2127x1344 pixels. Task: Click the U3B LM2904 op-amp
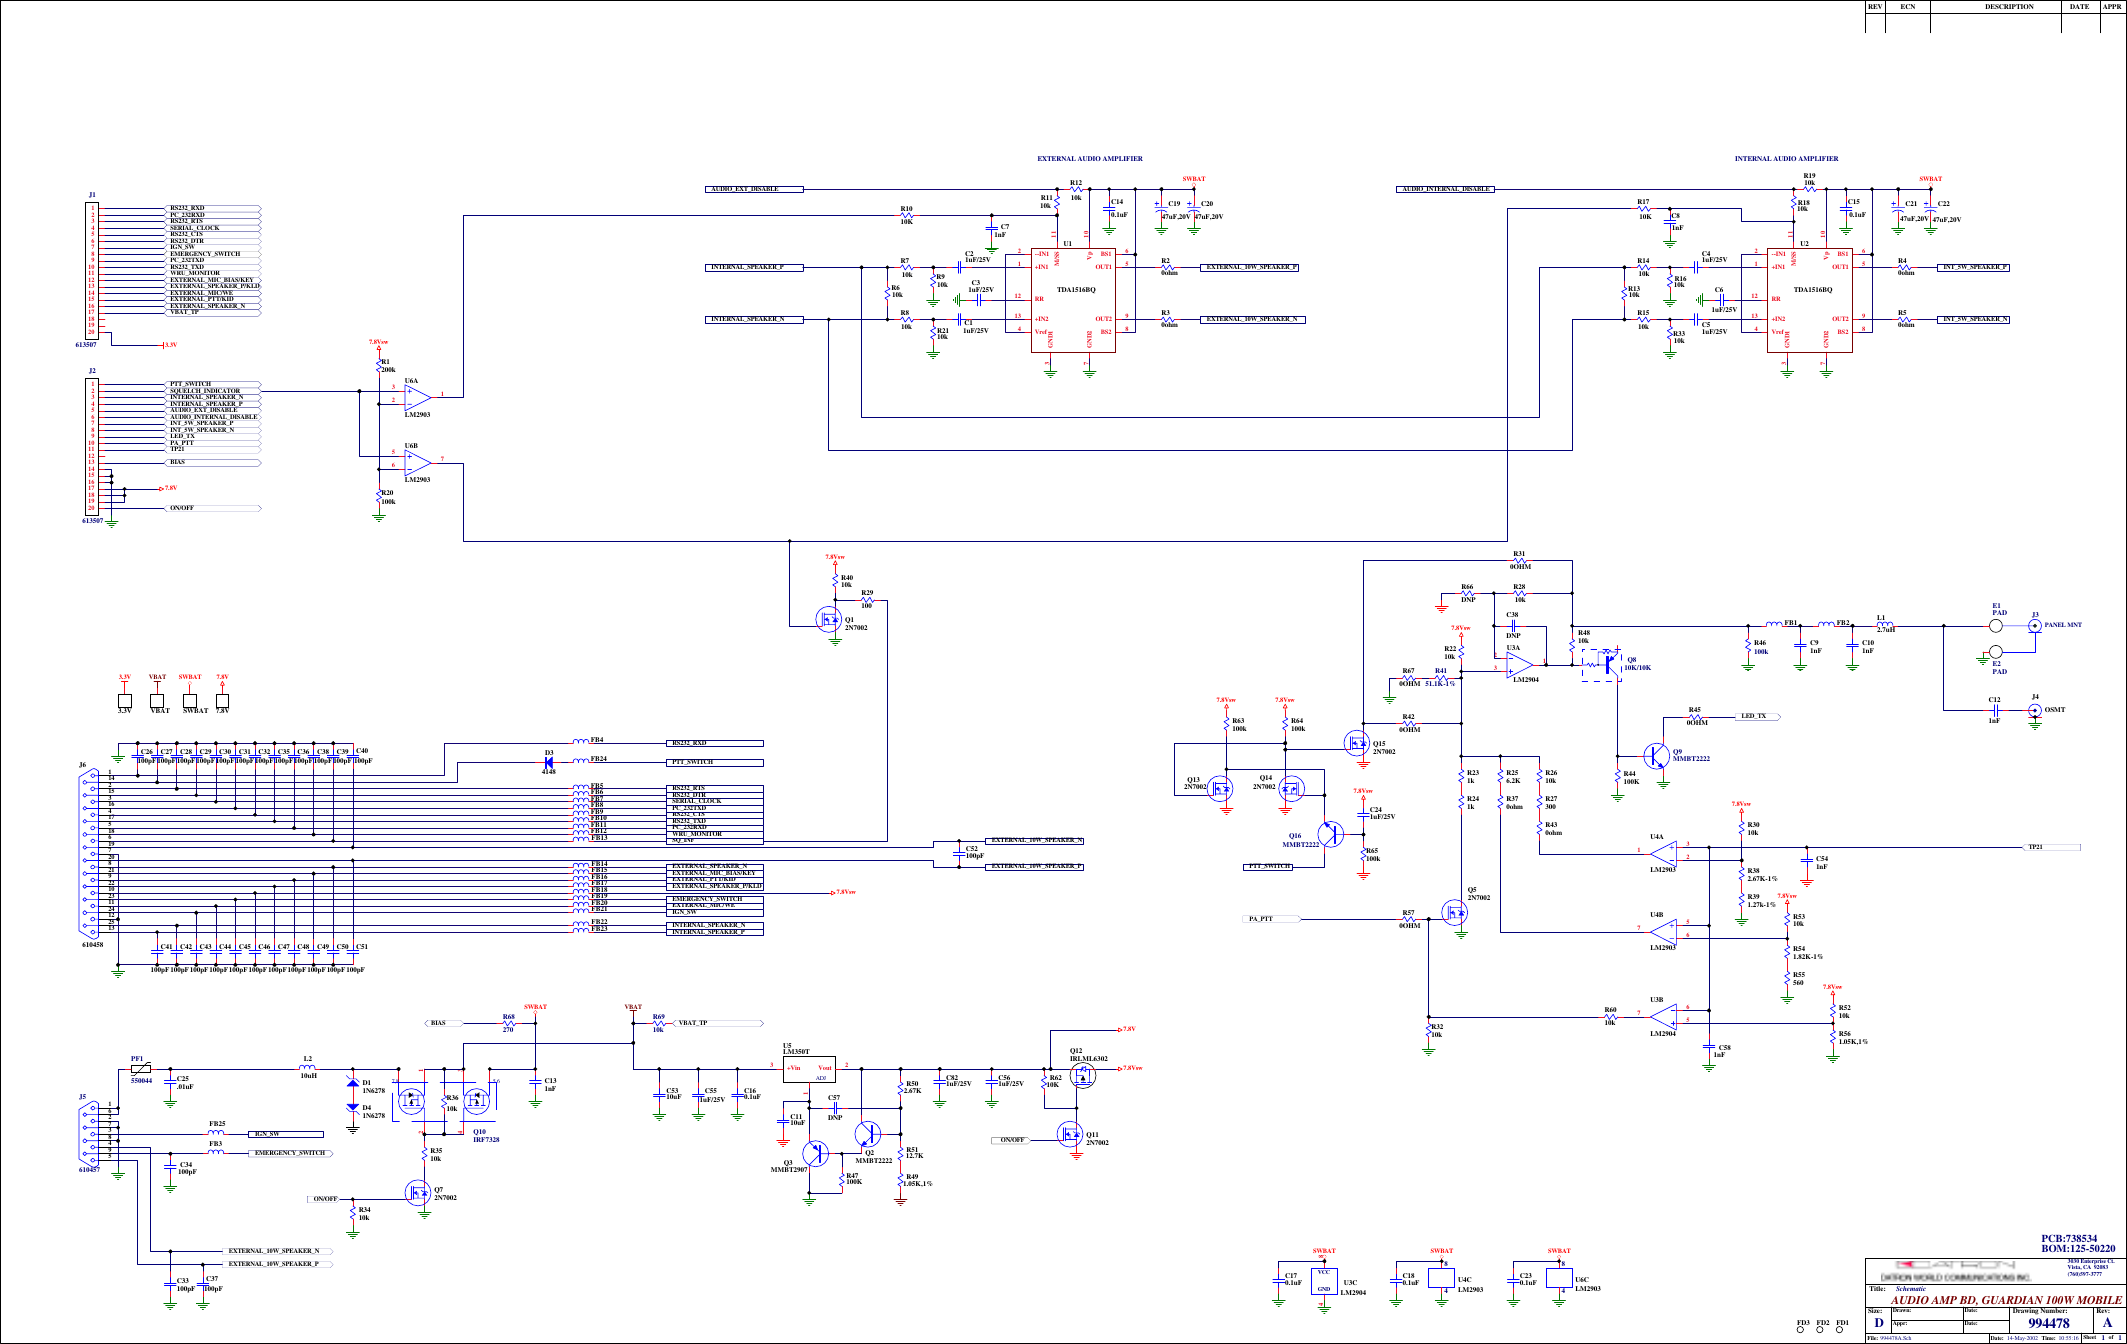click(x=1662, y=1015)
